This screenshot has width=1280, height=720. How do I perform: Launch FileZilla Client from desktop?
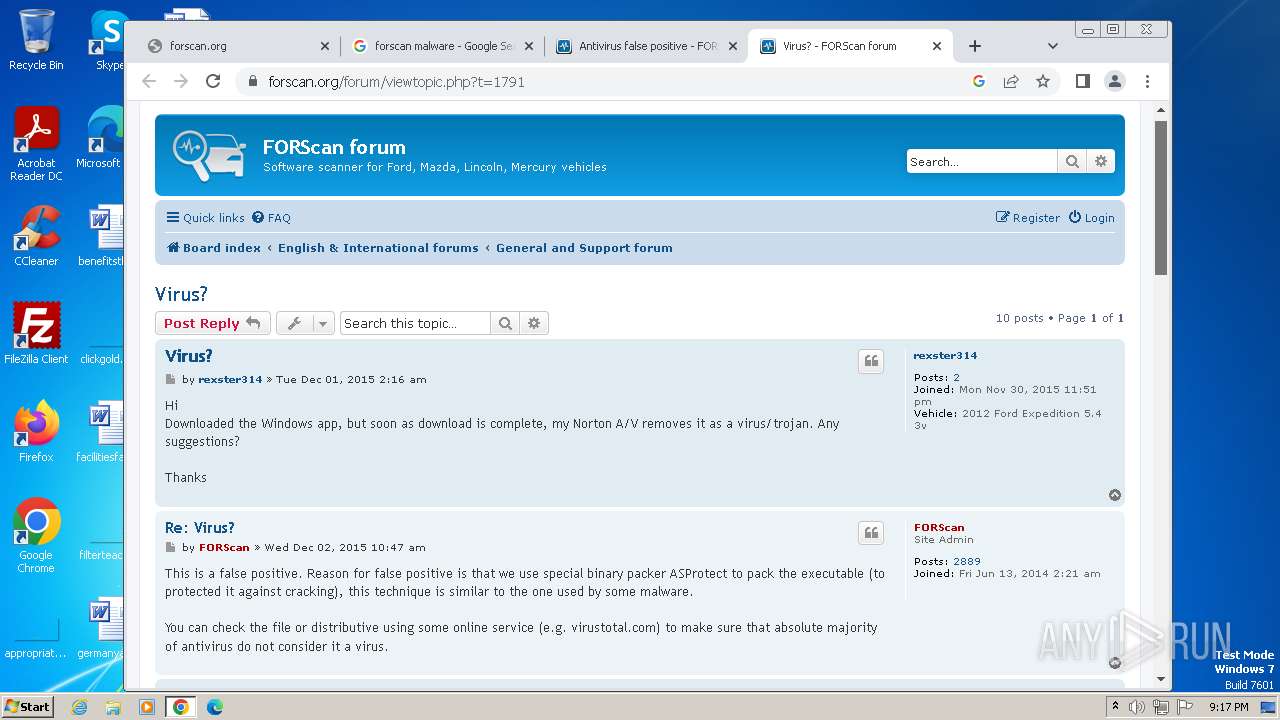pos(36,333)
